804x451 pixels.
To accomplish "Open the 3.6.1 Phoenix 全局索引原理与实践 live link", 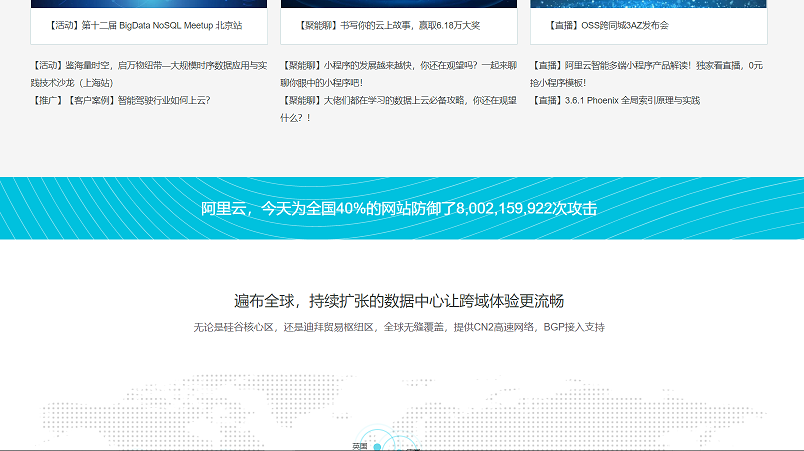I will pos(615,100).
